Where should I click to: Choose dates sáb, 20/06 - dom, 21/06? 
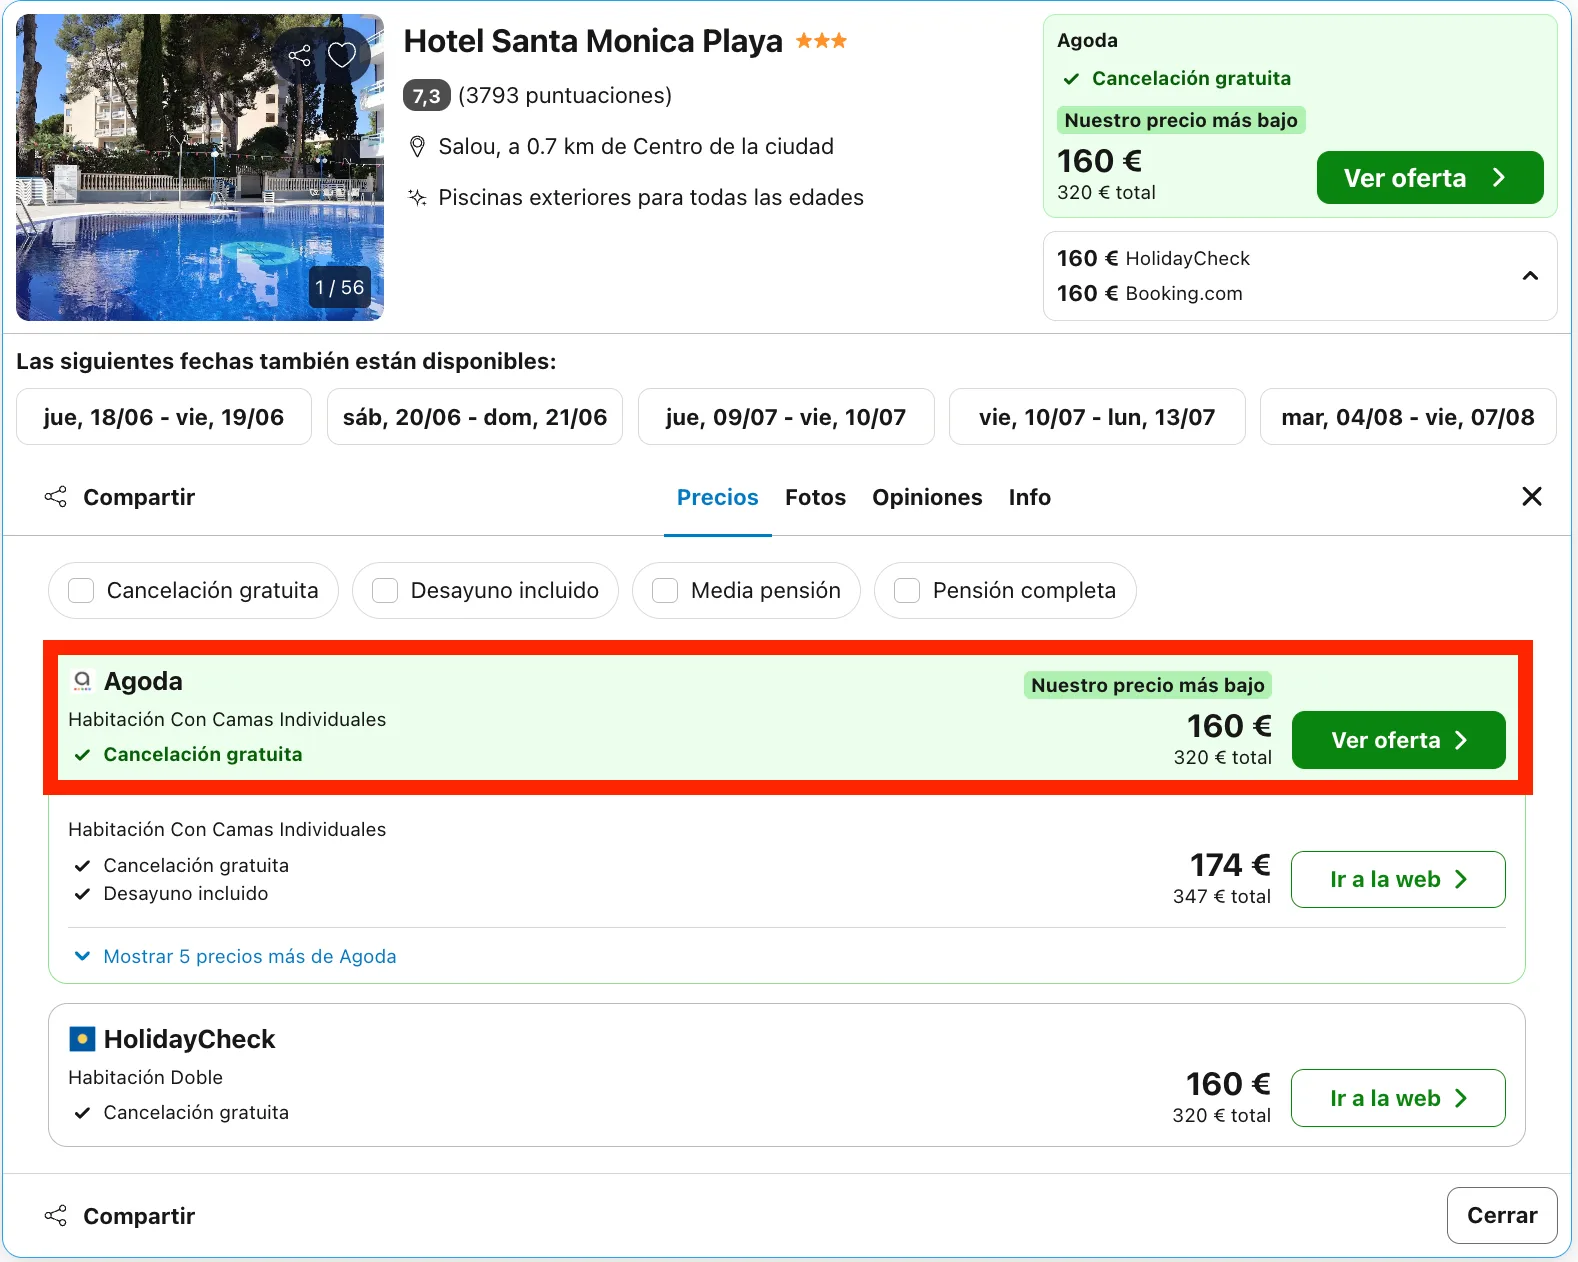point(475,417)
